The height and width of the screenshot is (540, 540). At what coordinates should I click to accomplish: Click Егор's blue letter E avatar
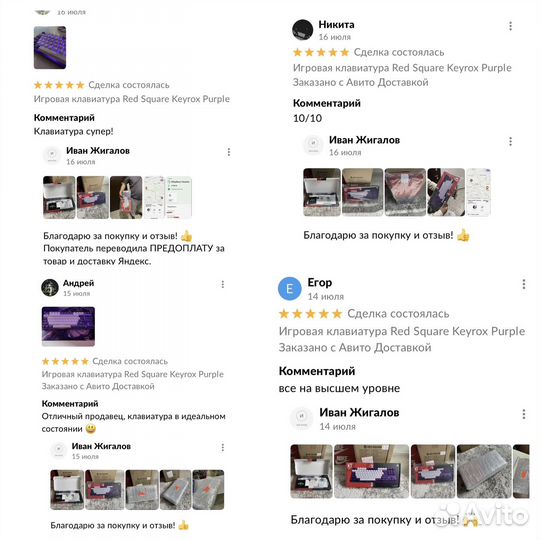click(x=290, y=289)
